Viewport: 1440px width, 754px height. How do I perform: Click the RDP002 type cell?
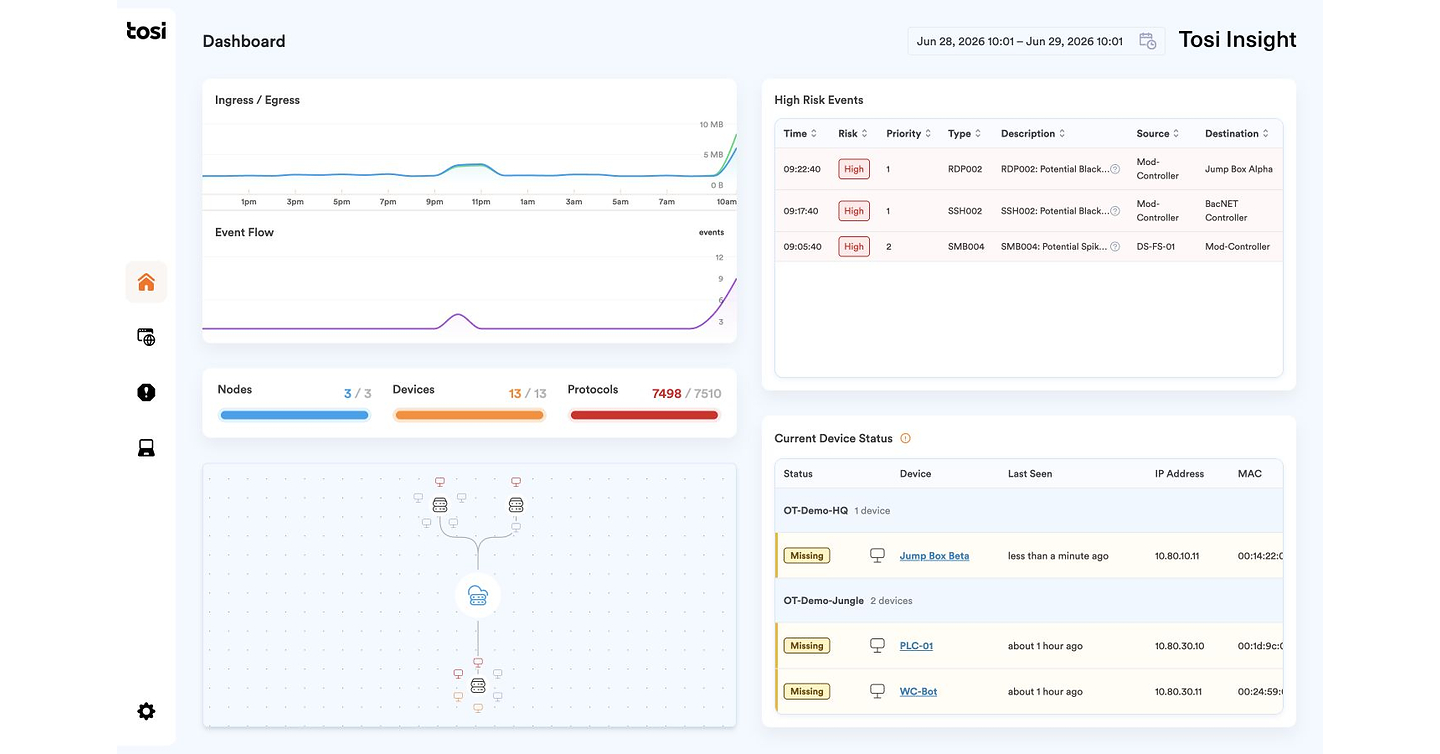965,169
